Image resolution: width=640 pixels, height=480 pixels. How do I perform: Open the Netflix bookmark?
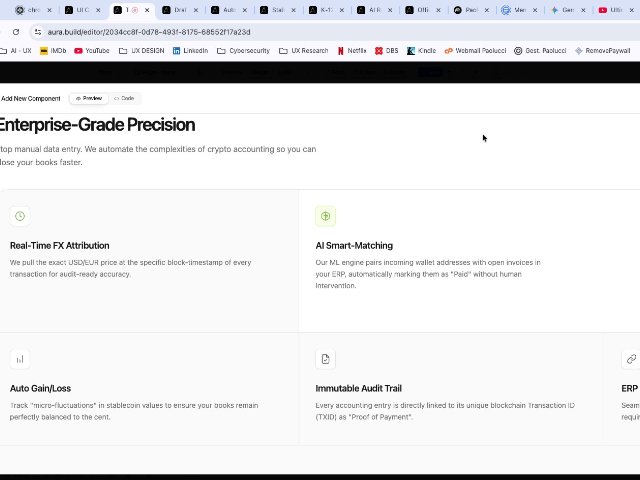(x=351, y=50)
